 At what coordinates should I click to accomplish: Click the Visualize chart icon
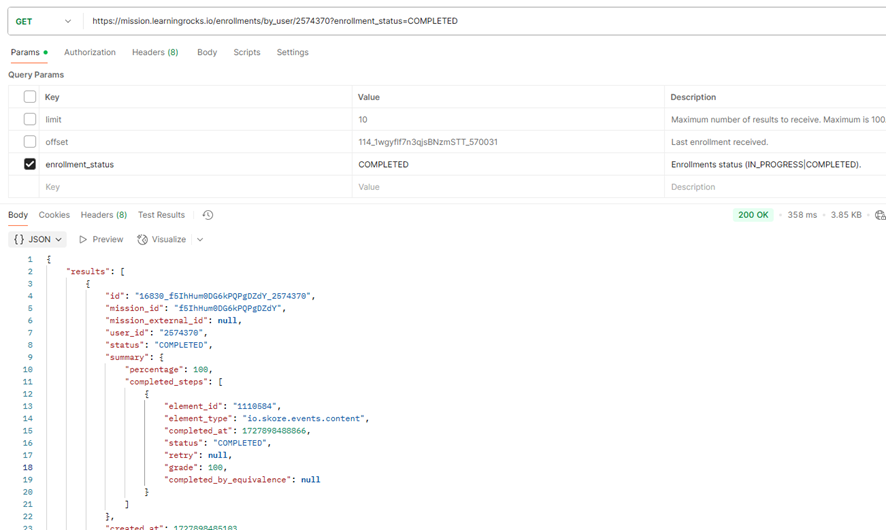click(x=143, y=240)
